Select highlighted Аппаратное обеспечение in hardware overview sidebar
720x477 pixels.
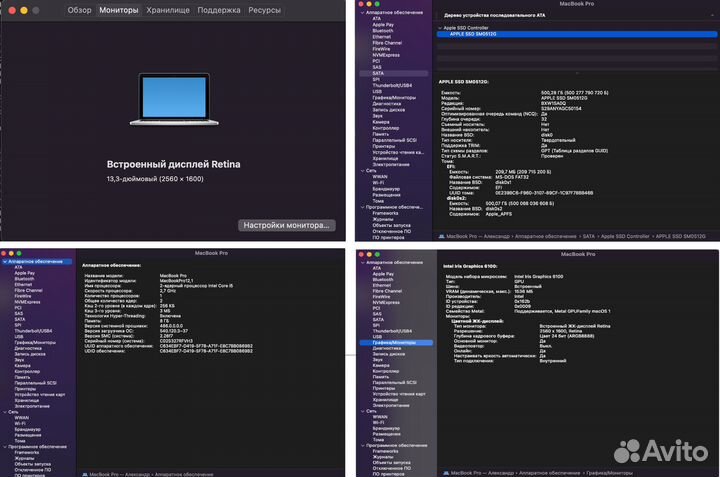[37, 262]
